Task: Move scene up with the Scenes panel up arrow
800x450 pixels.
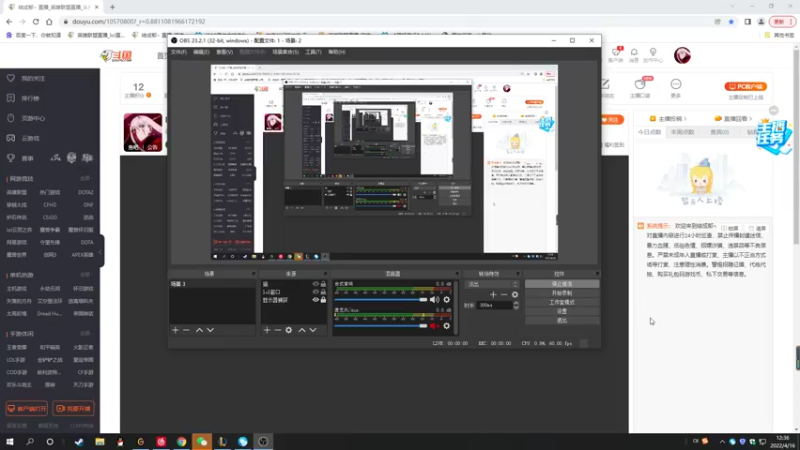Action: [199, 330]
